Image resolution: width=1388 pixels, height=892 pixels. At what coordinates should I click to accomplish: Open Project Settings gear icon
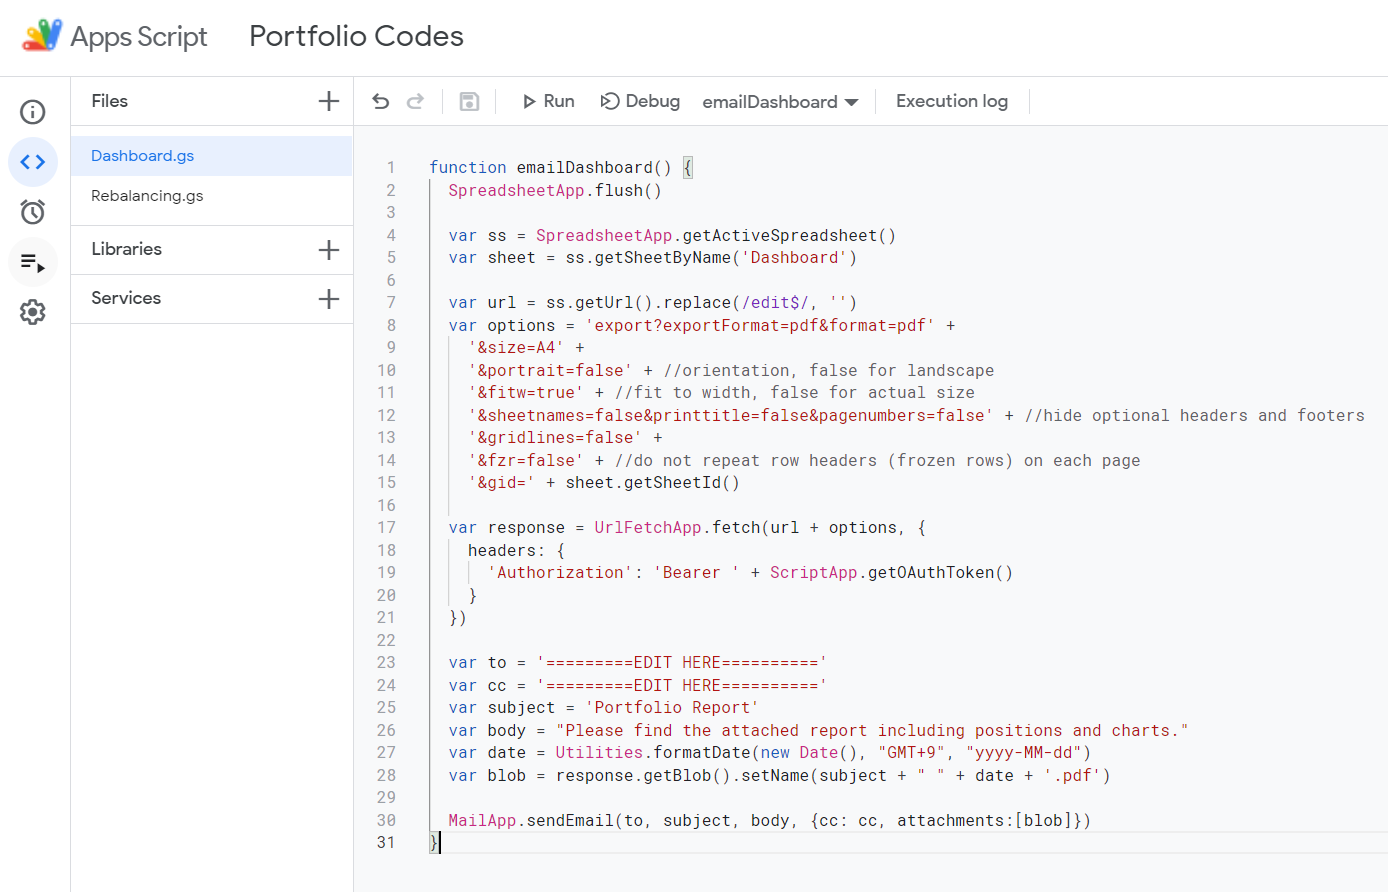pyautogui.click(x=33, y=313)
